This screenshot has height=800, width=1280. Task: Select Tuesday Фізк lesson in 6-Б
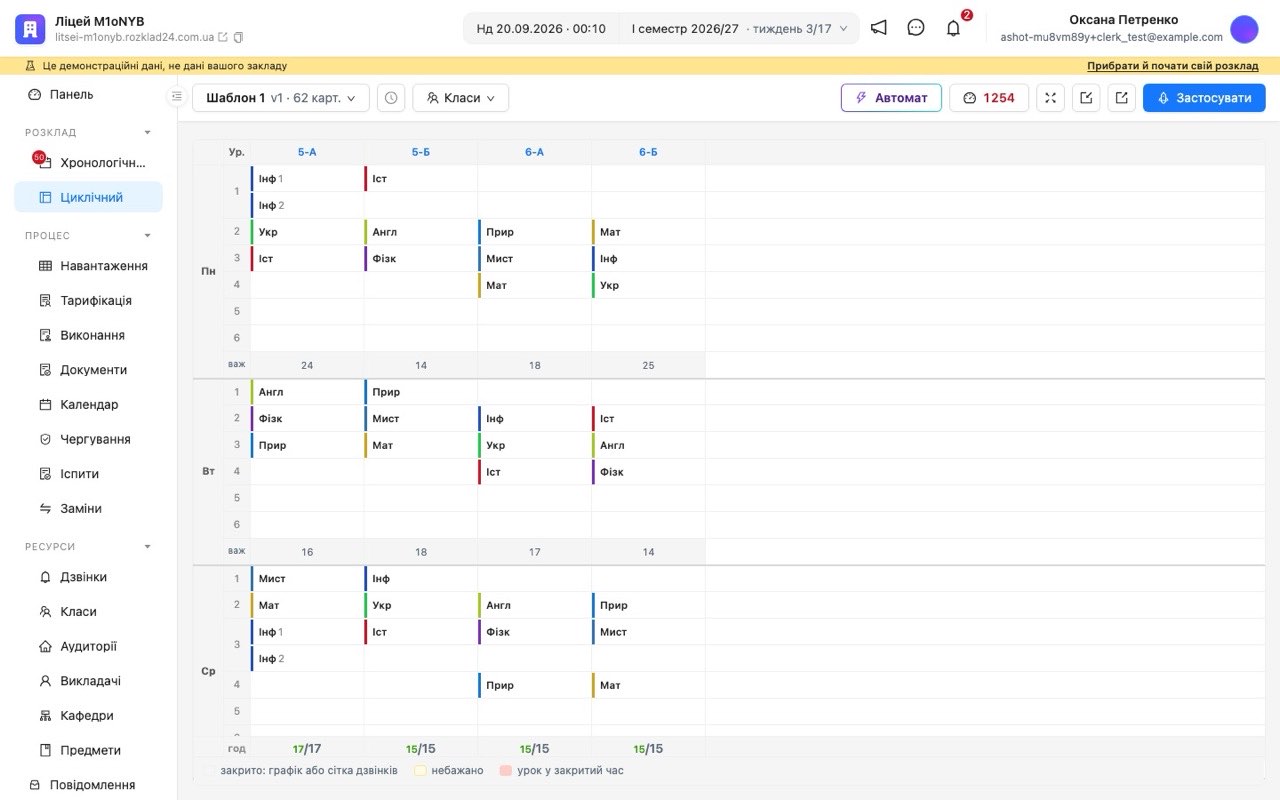coord(648,472)
